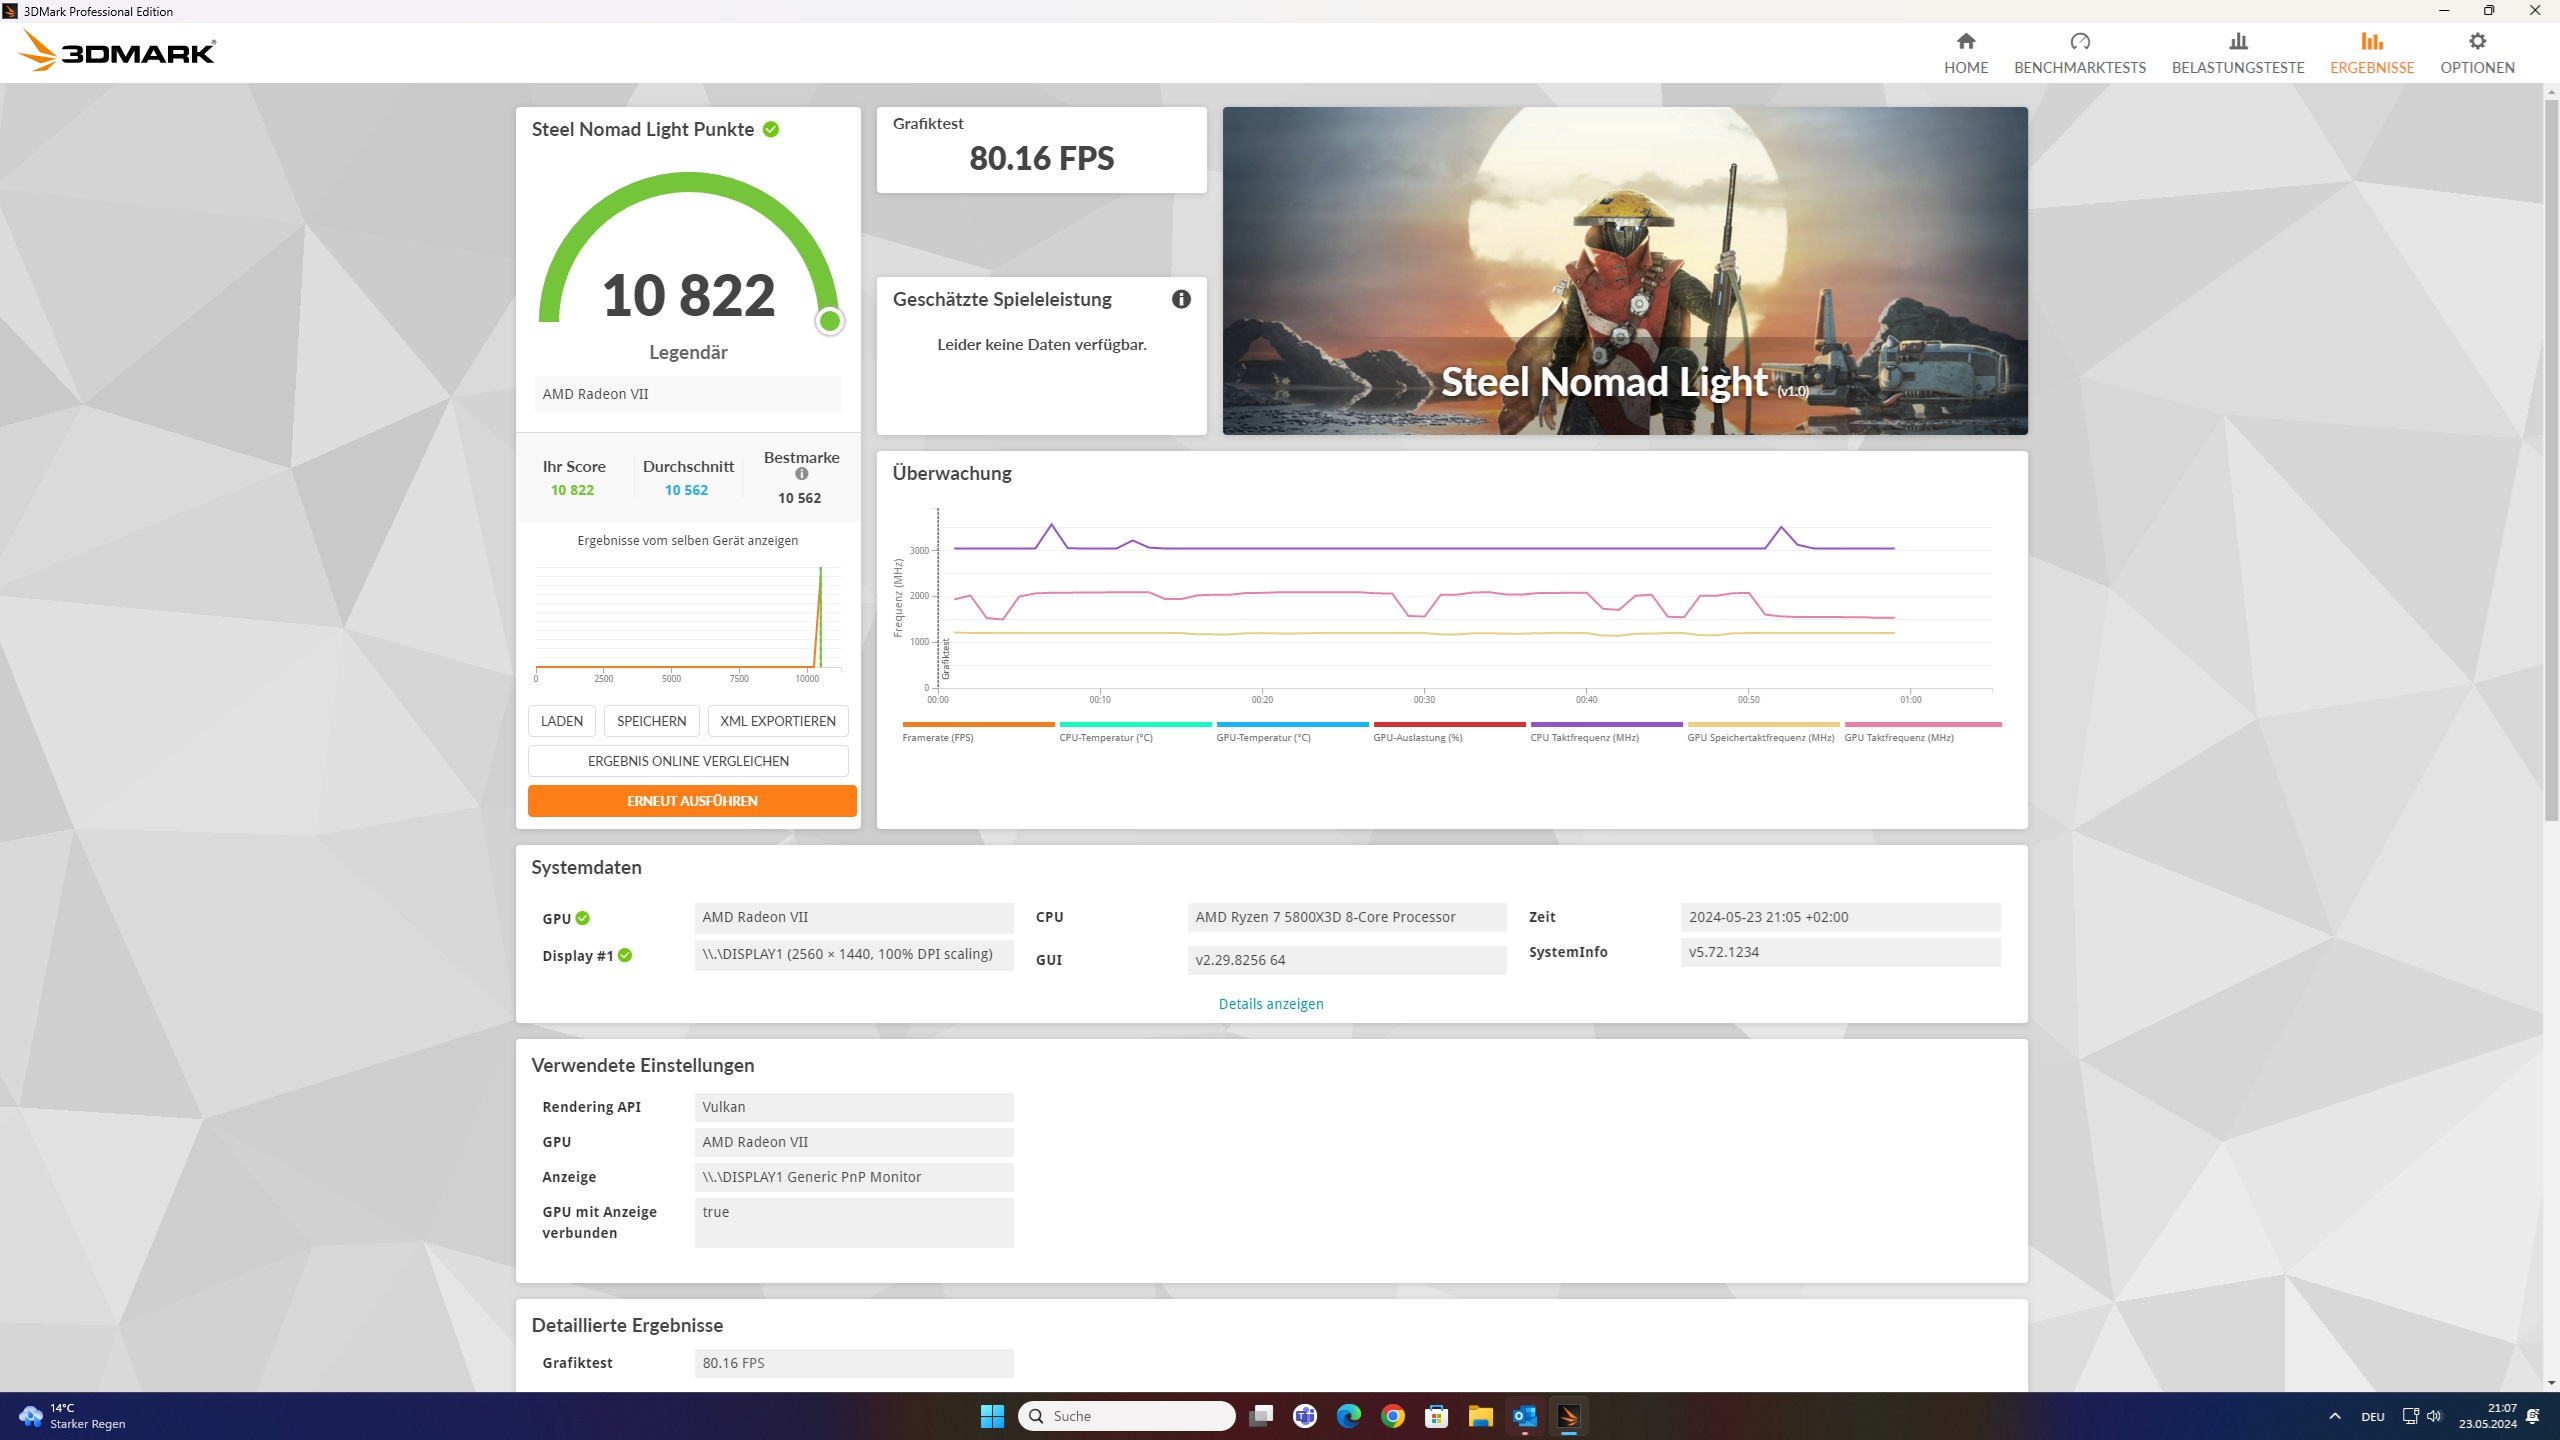Click info icon under Bestmarke
The width and height of the screenshot is (2560, 1440).
(801, 474)
